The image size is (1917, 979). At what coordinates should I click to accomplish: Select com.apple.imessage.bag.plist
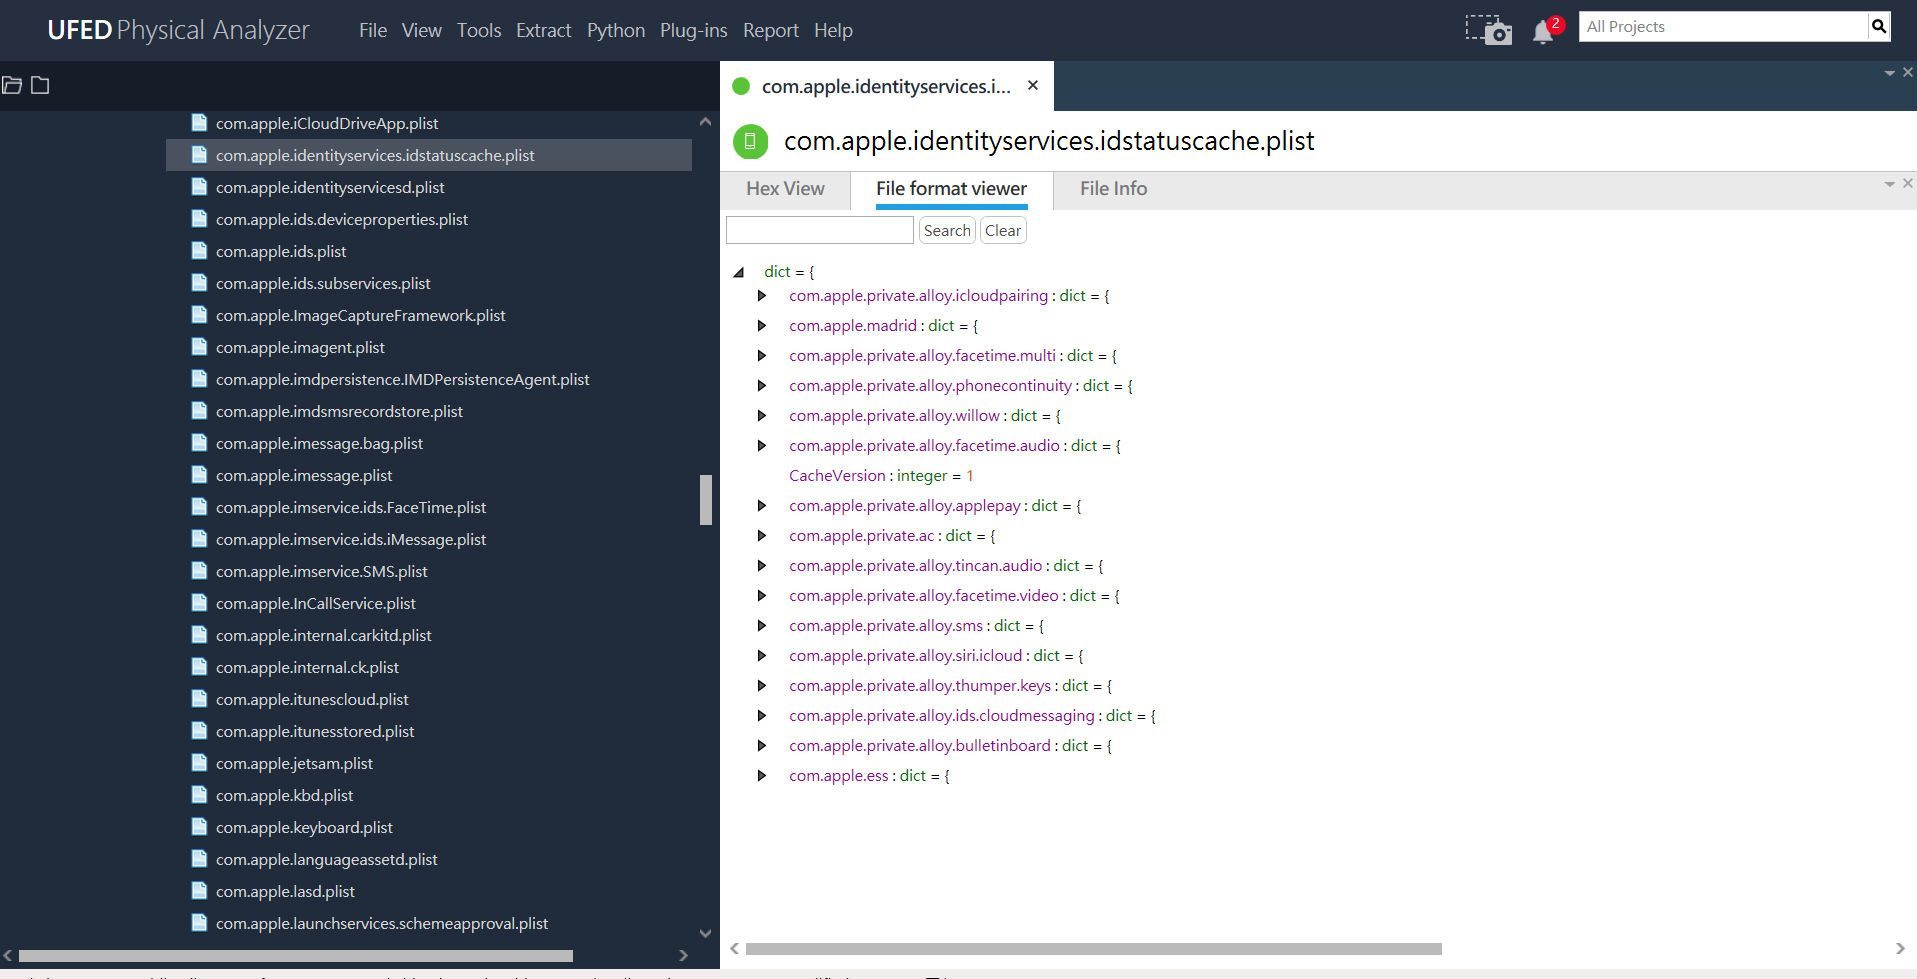[319, 443]
